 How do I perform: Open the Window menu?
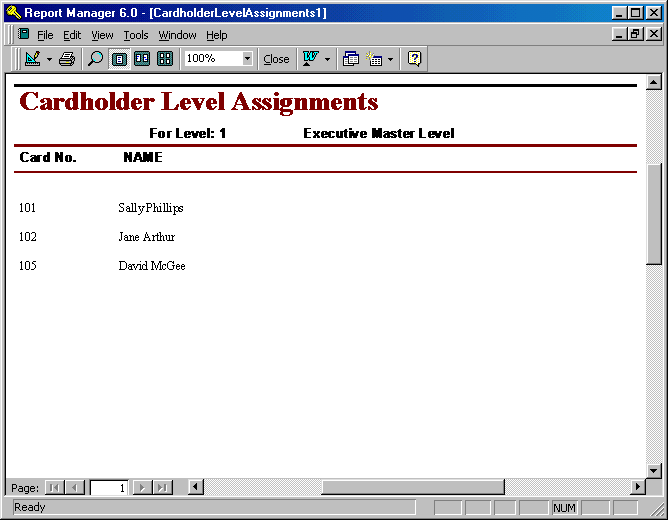tap(177, 35)
